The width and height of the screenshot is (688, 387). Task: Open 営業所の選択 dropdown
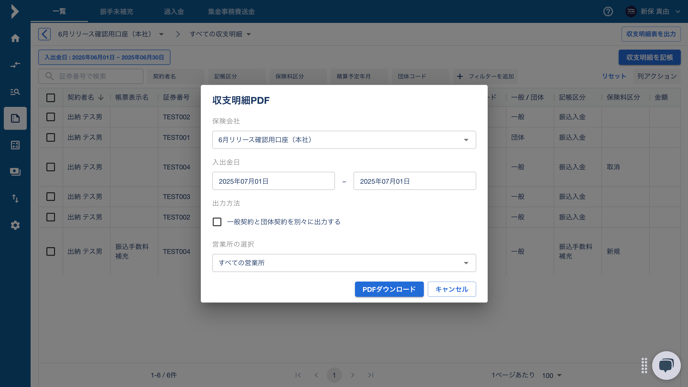(344, 263)
